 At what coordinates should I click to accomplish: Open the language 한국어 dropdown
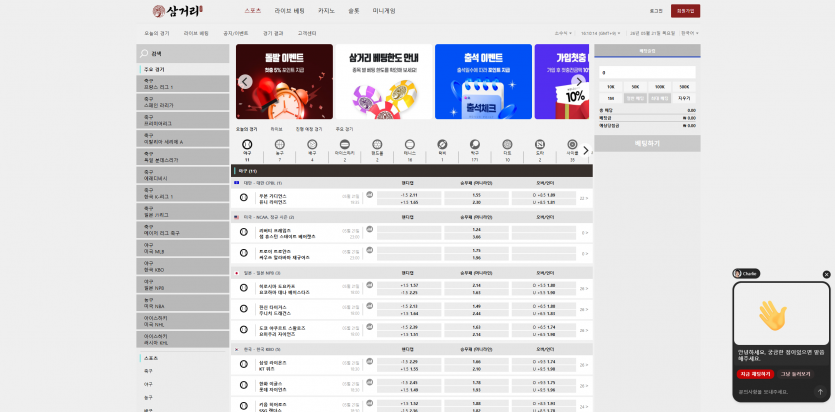690,33
